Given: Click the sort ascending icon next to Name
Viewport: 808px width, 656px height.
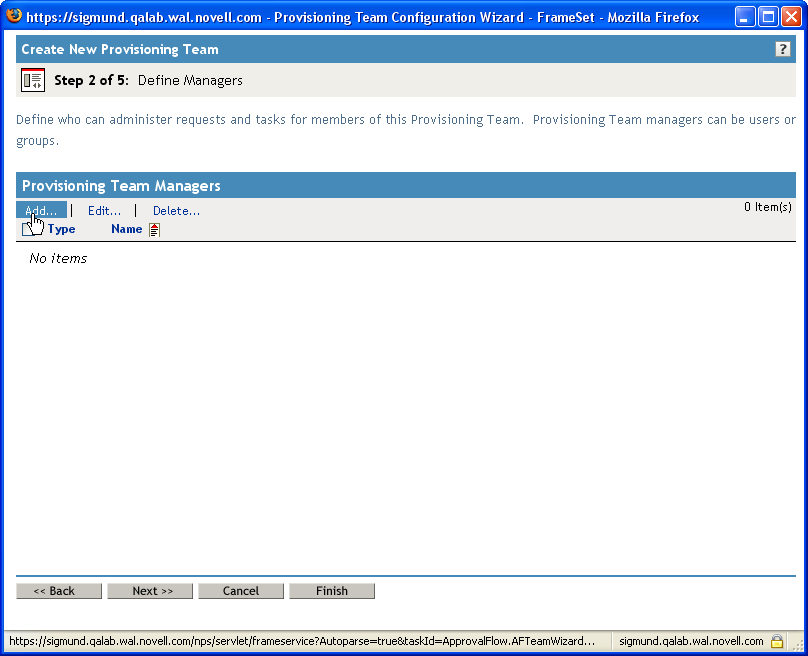Looking at the screenshot, I should [154, 229].
